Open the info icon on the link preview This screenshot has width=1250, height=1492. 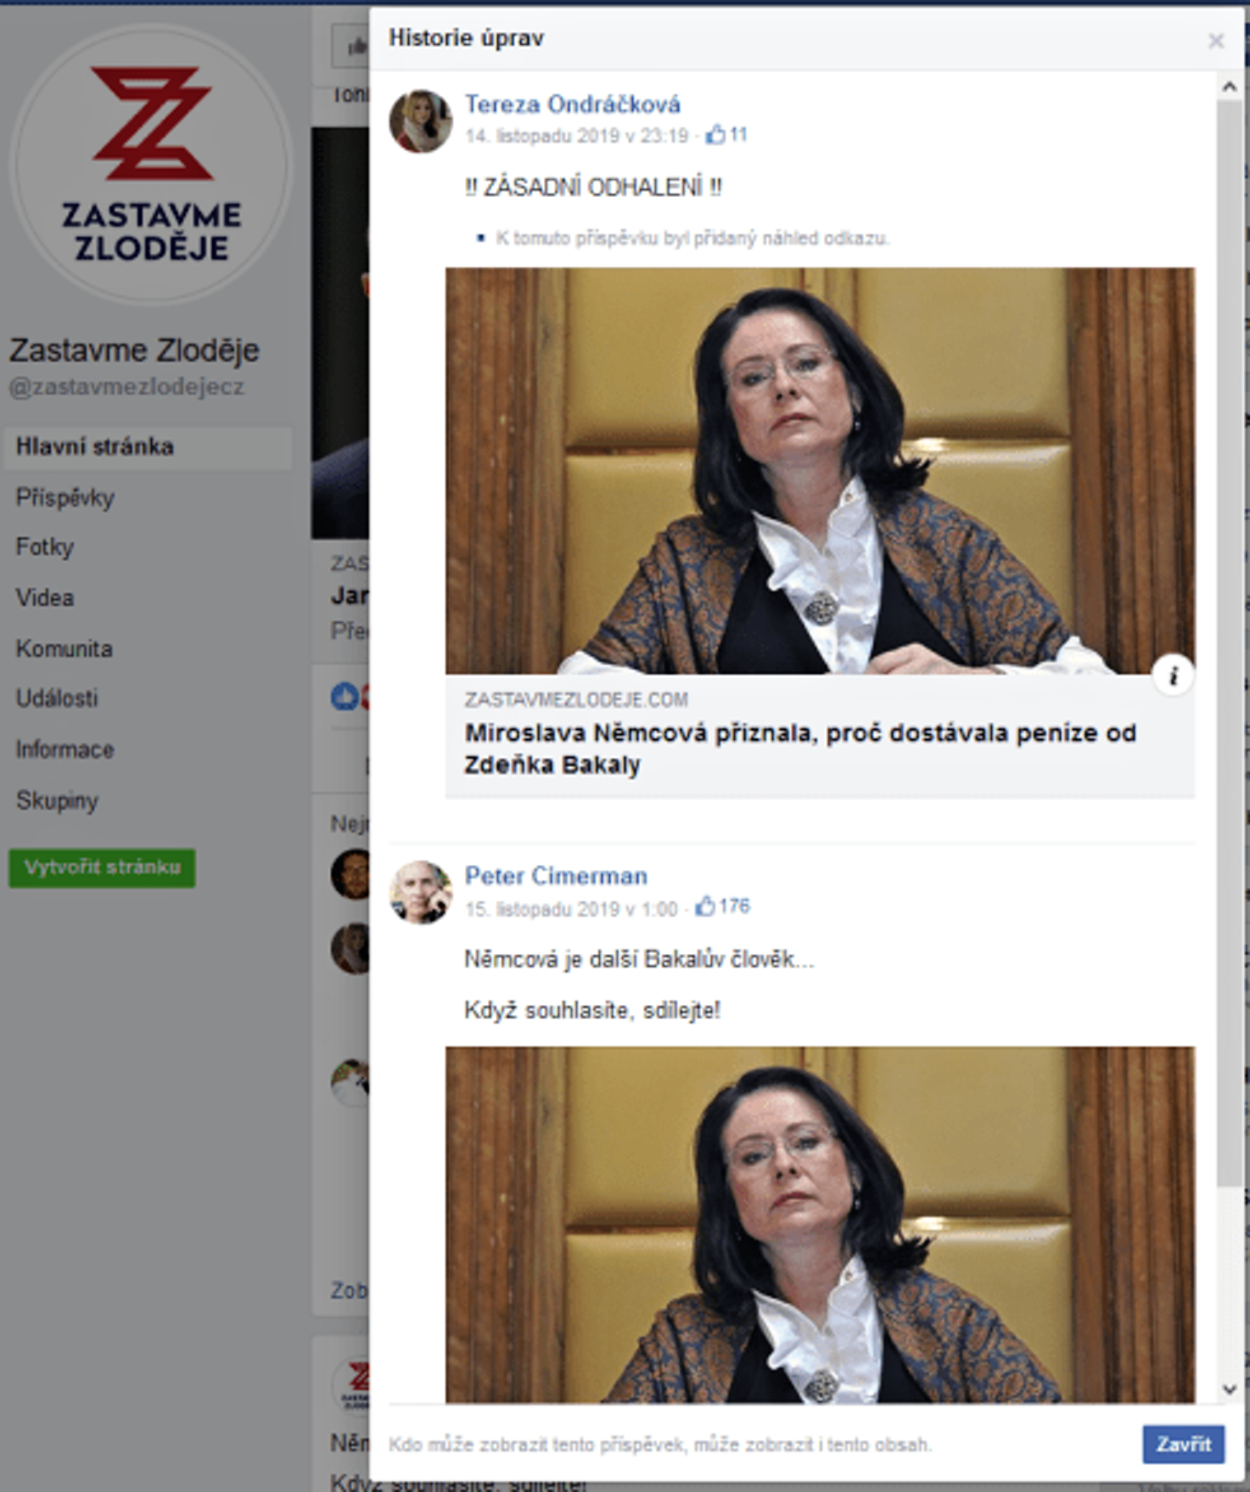pos(1173,676)
